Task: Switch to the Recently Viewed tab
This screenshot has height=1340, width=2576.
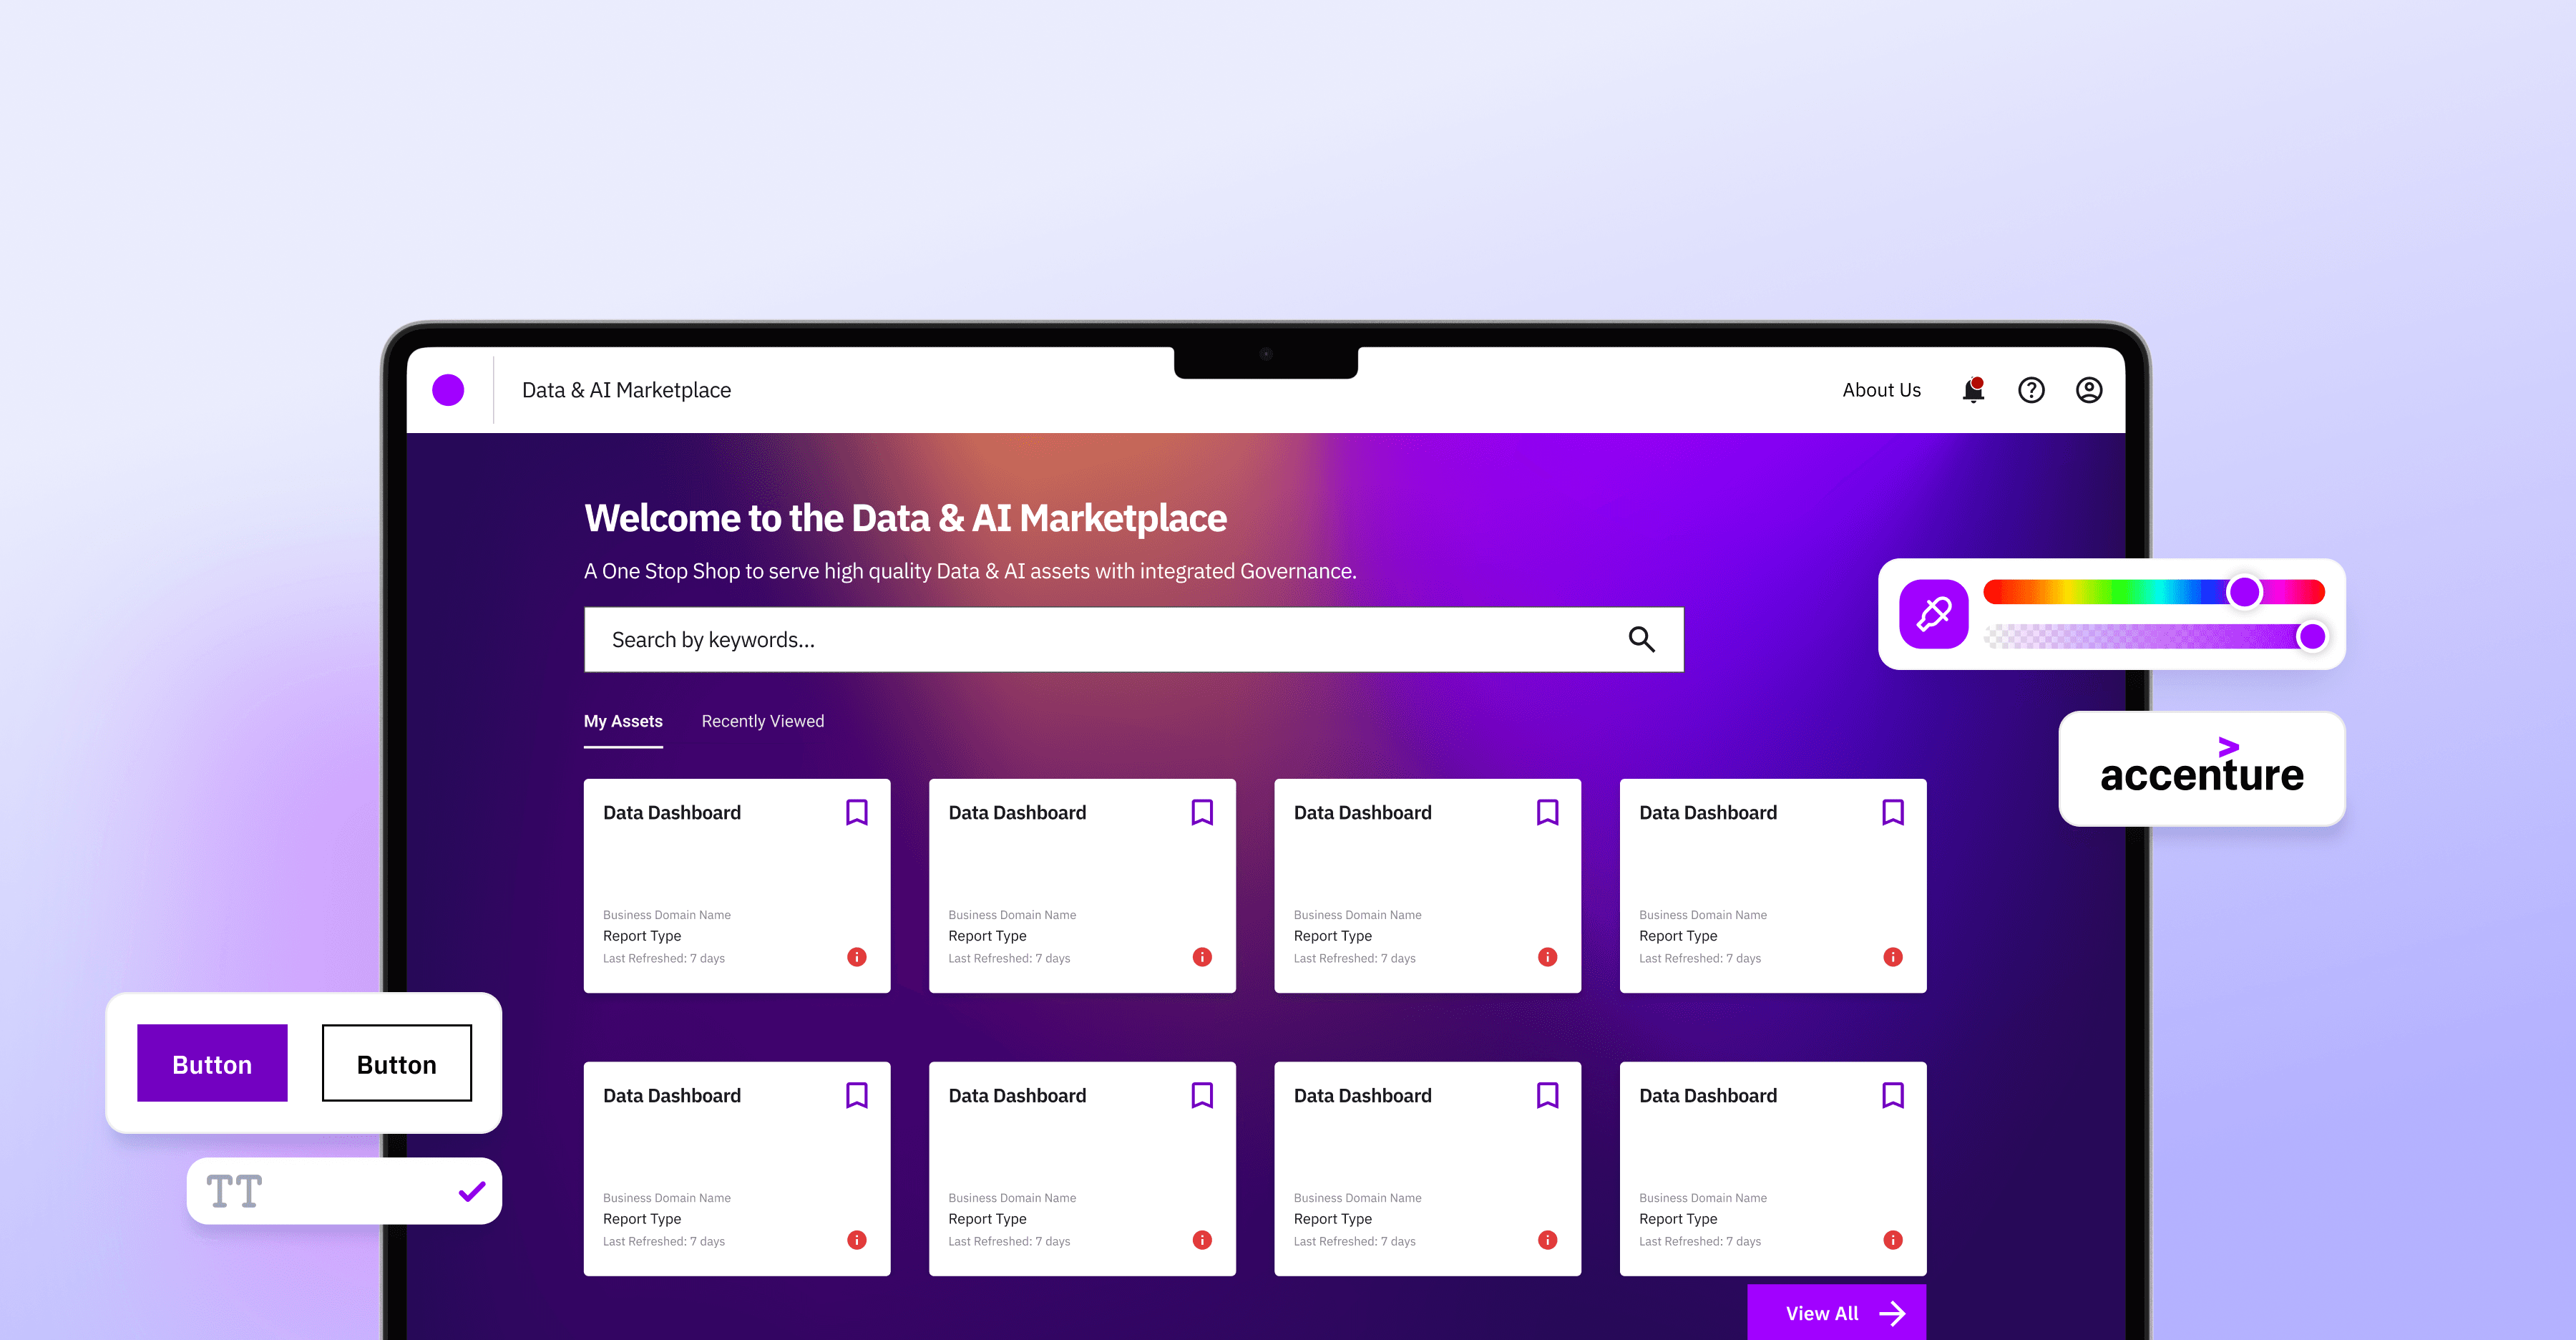Action: click(x=763, y=721)
